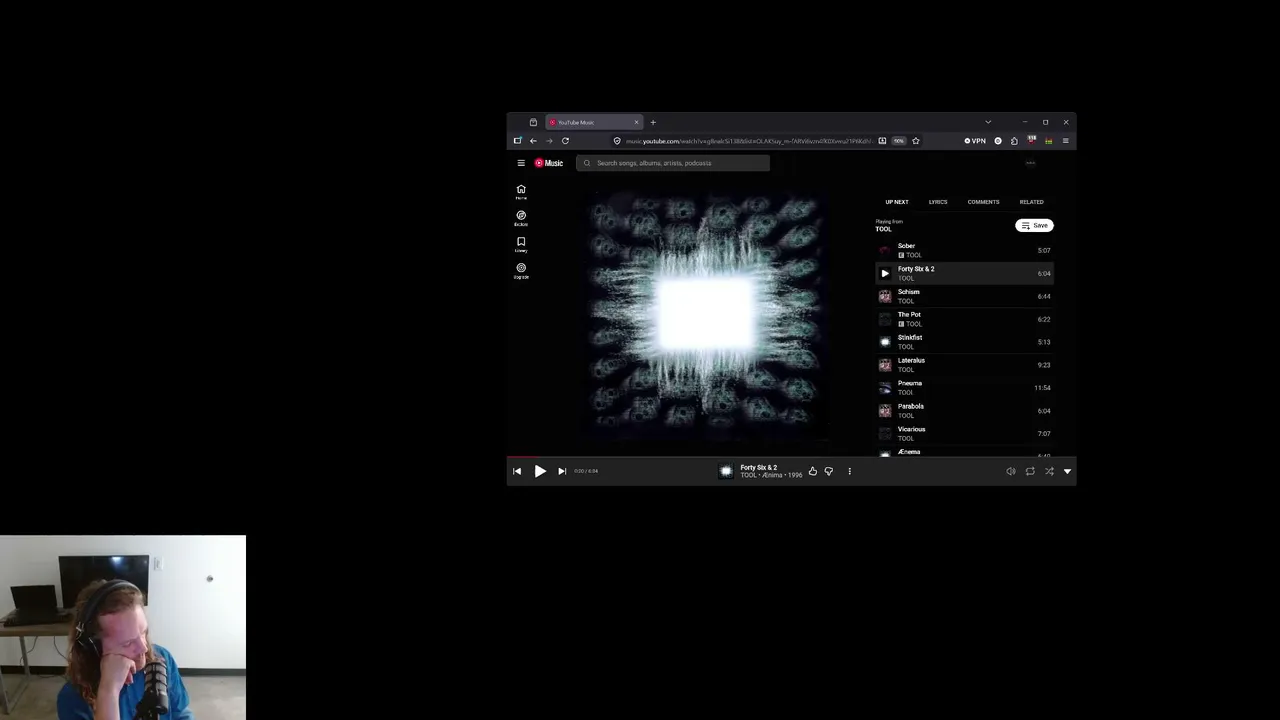The image size is (1280, 720).
Task: Click the song progress bar
Action: coord(791,458)
